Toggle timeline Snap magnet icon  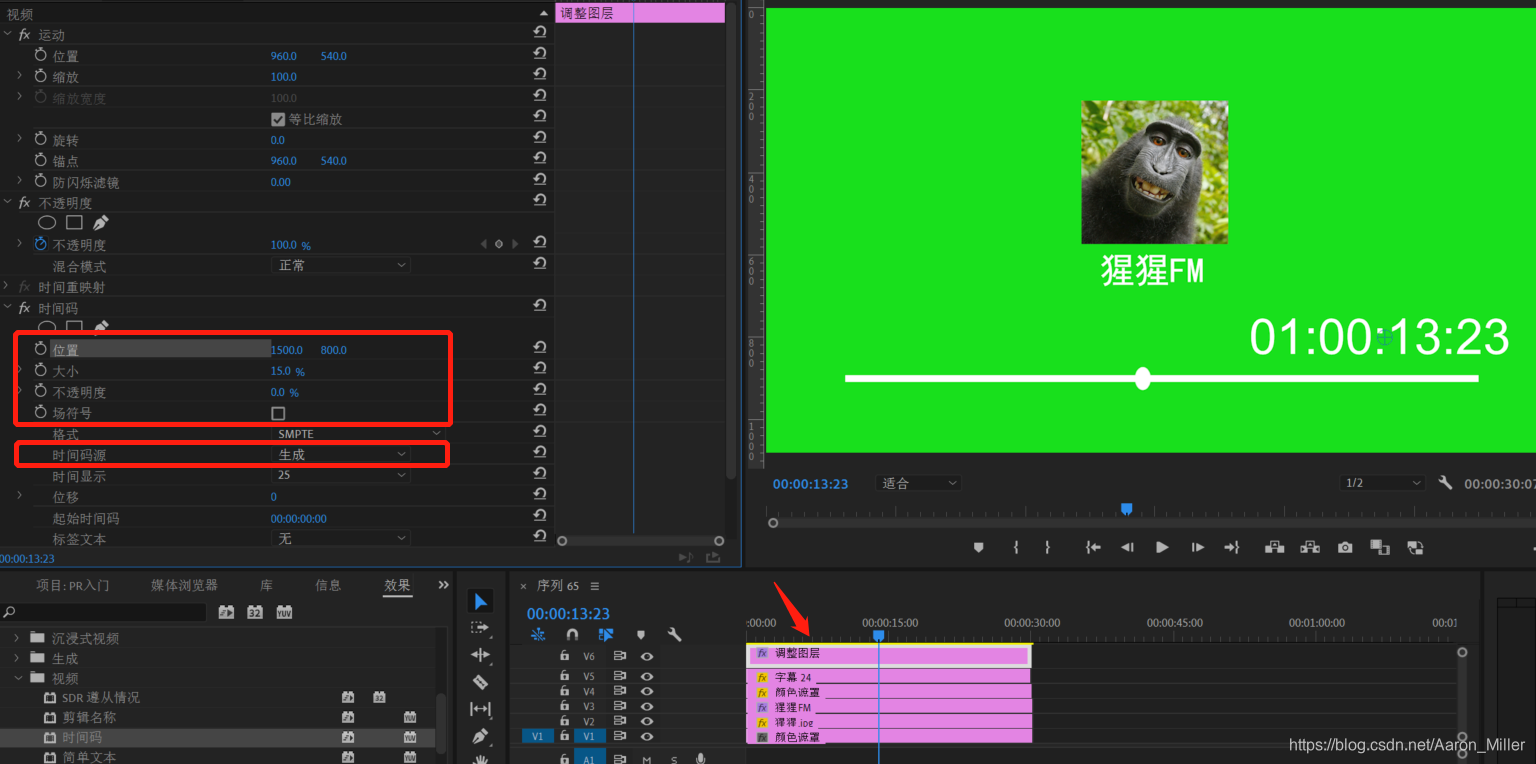572,634
